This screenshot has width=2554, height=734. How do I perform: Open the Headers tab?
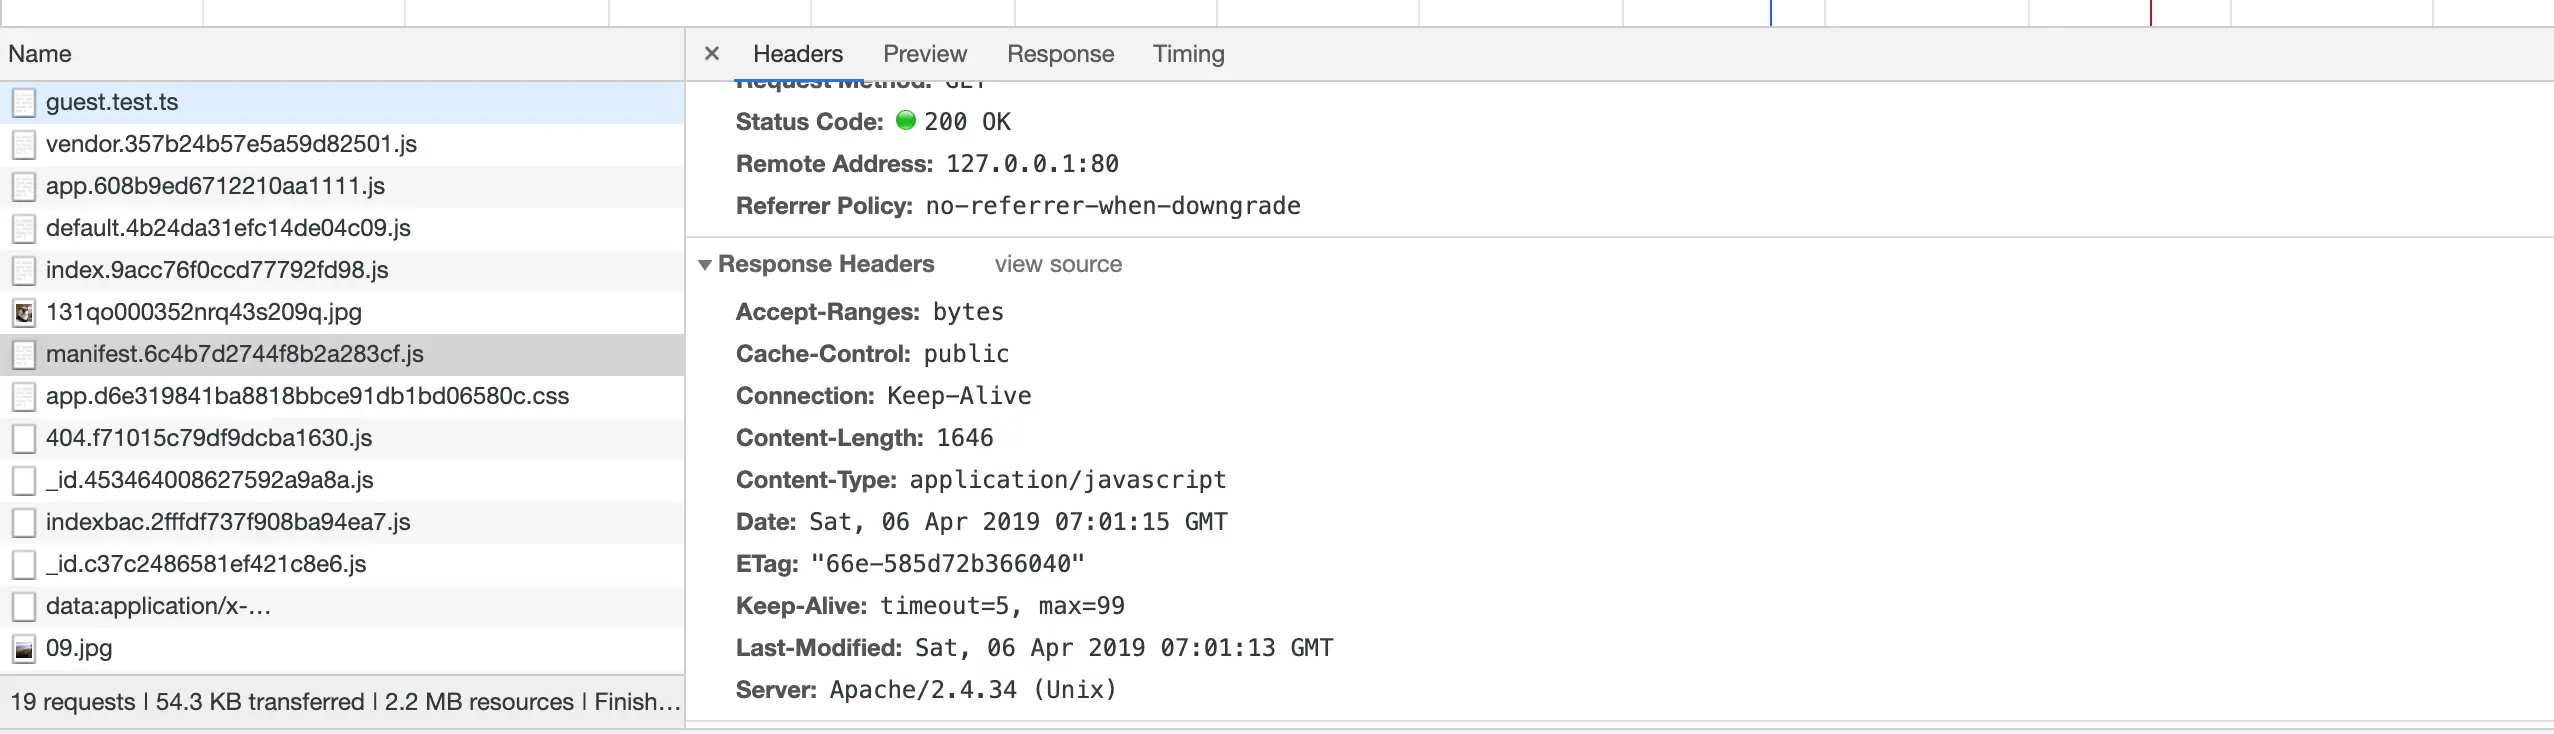797,54
